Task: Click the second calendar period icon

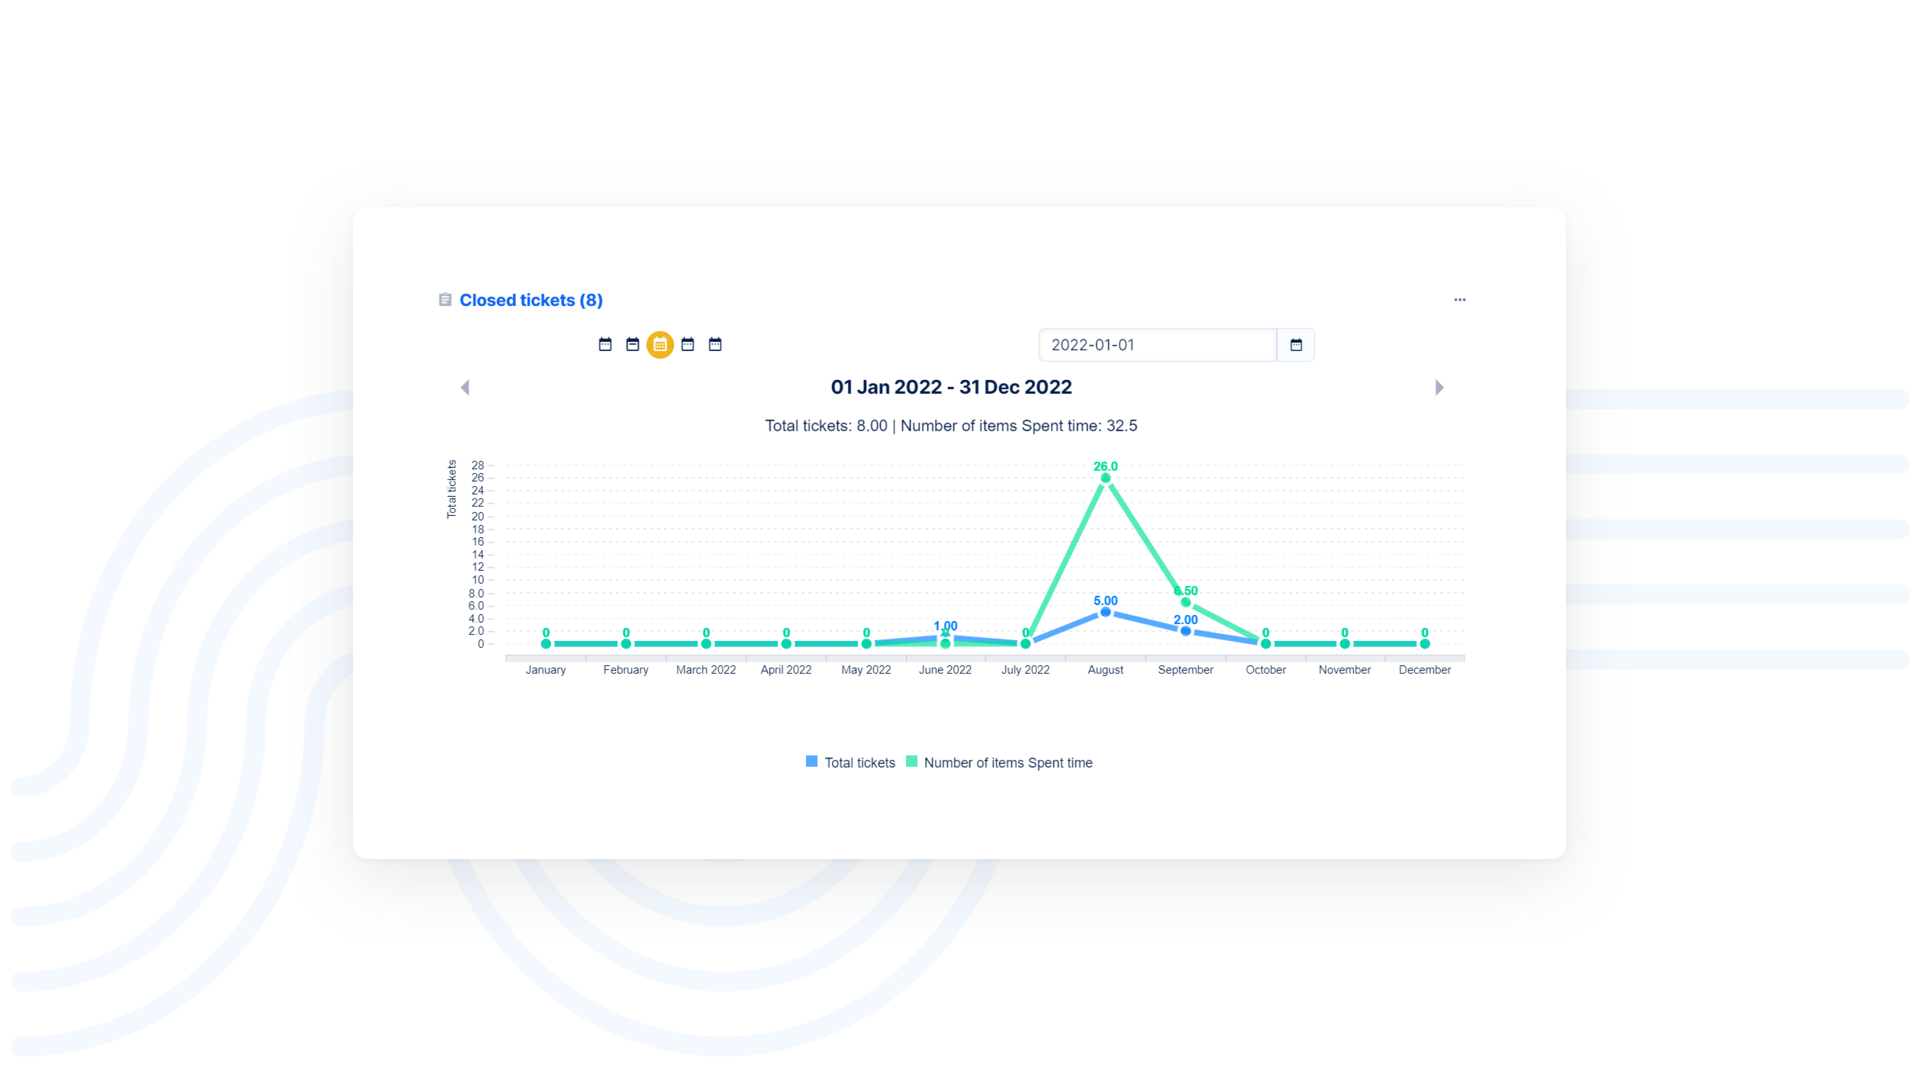Action: [x=632, y=344]
